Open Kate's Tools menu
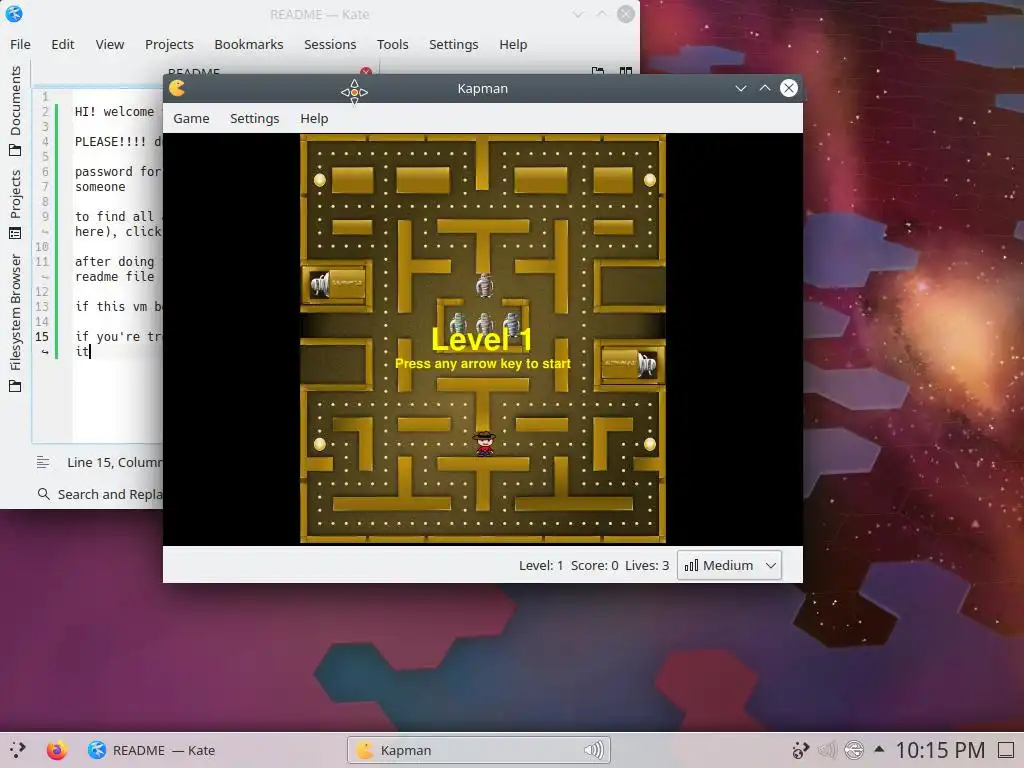Screen dimensions: 1024x768 coord(392,44)
